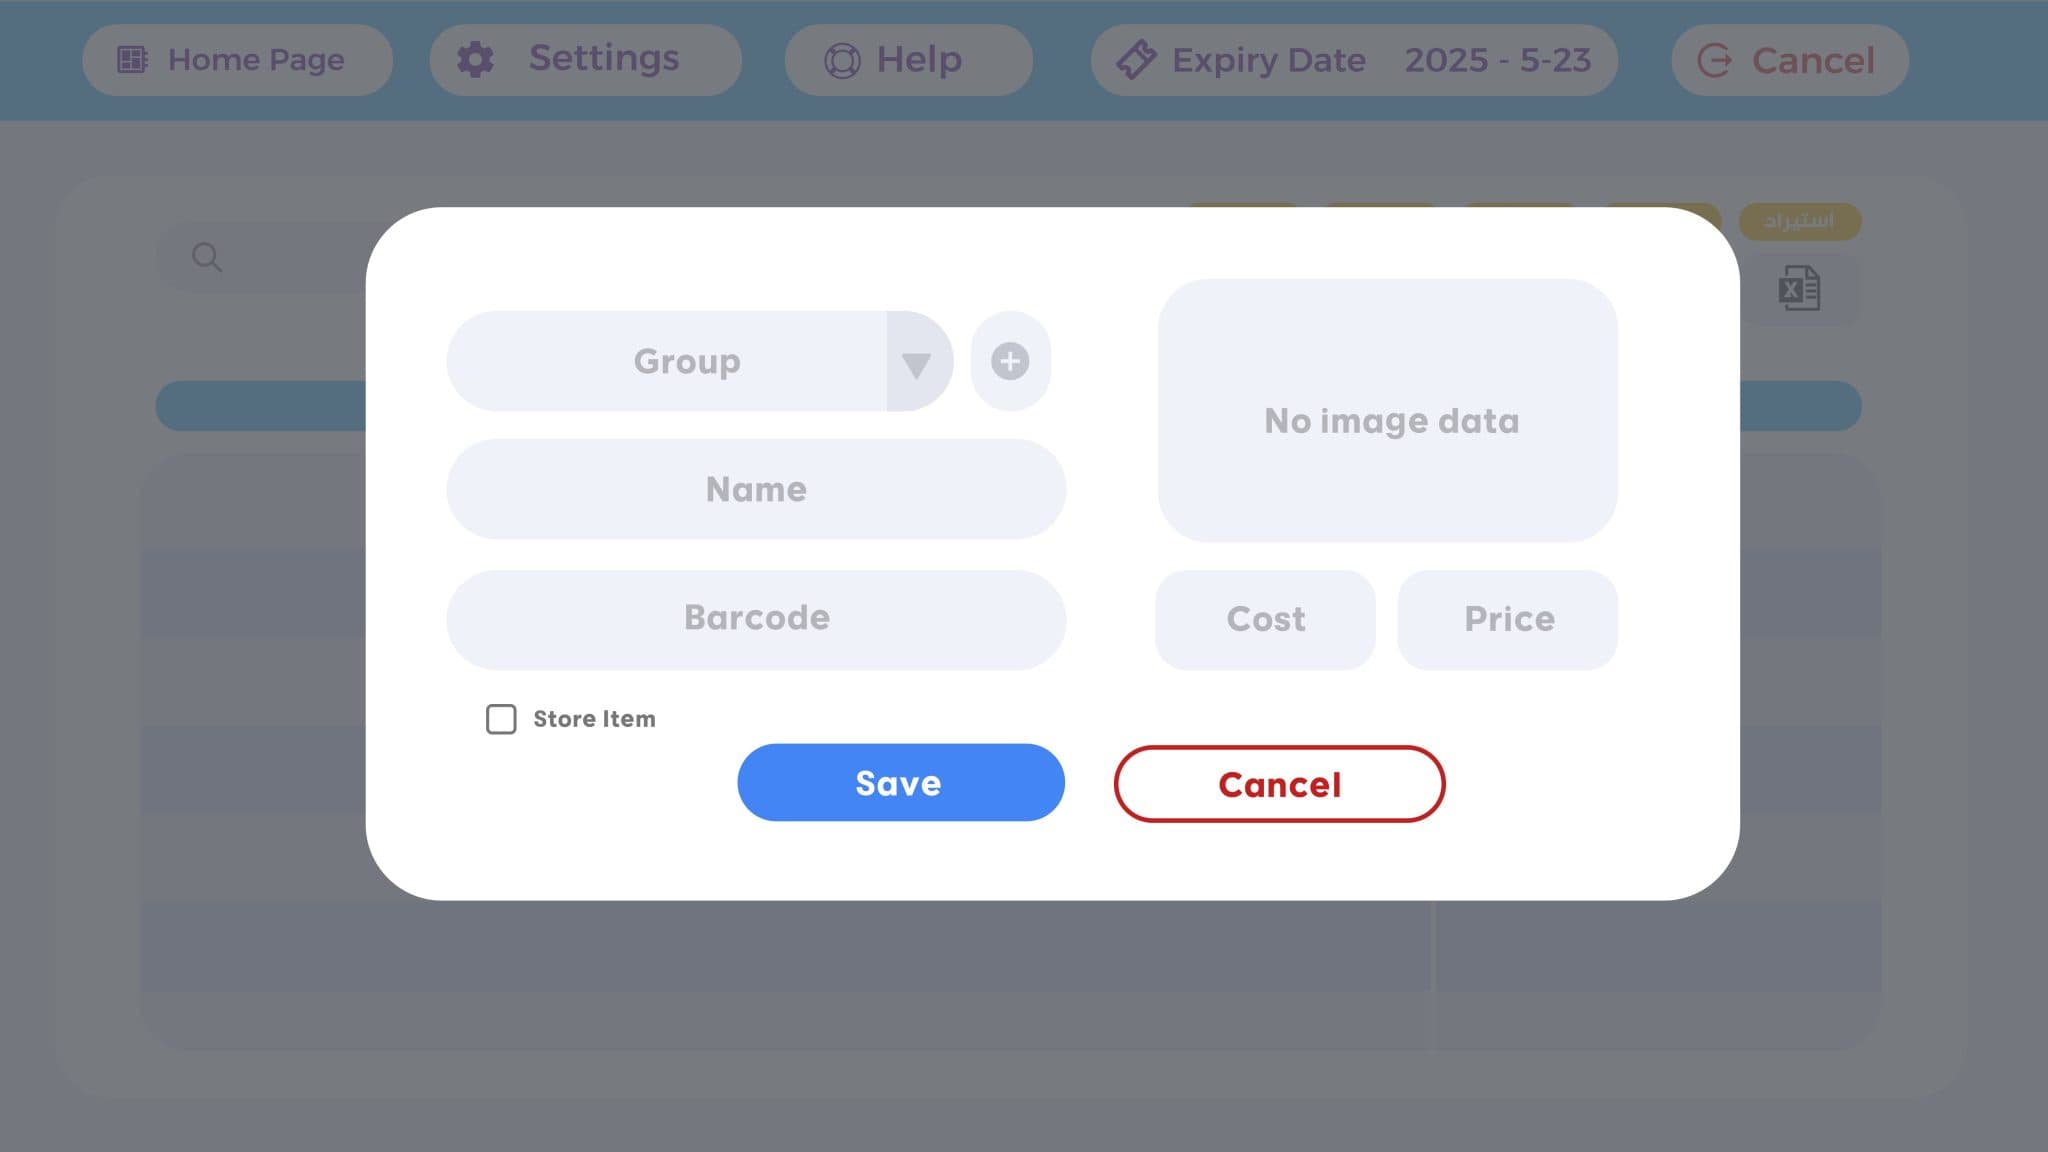This screenshot has height=1152, width=2048.
Task: Enable the Store Item checkbox
Action: click(x=501, y=719)
